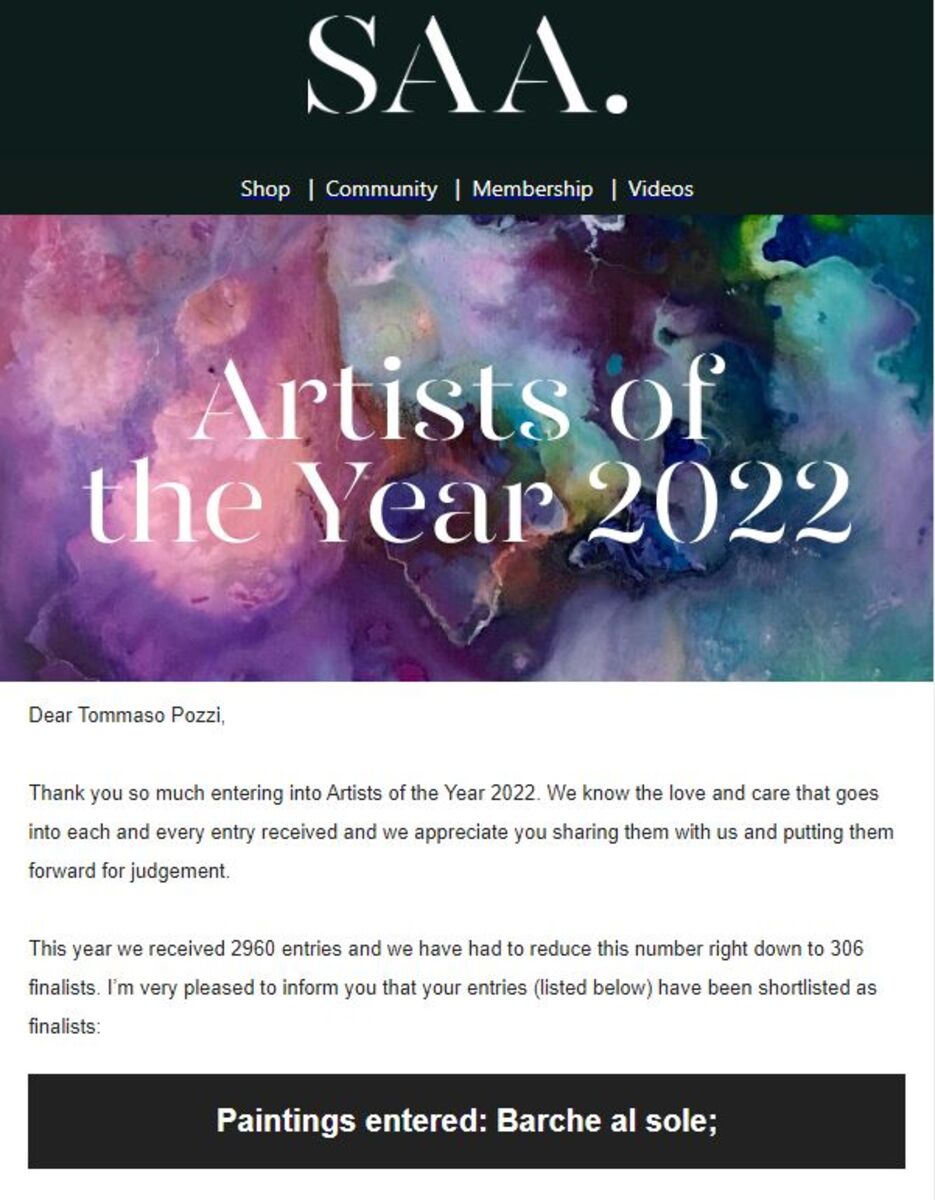Select the Videos navigation link

[x=660, y=189]
